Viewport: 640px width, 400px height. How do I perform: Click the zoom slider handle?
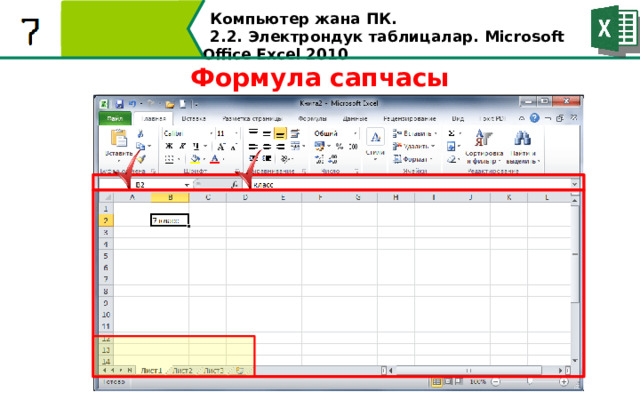(x=529, y=382)
